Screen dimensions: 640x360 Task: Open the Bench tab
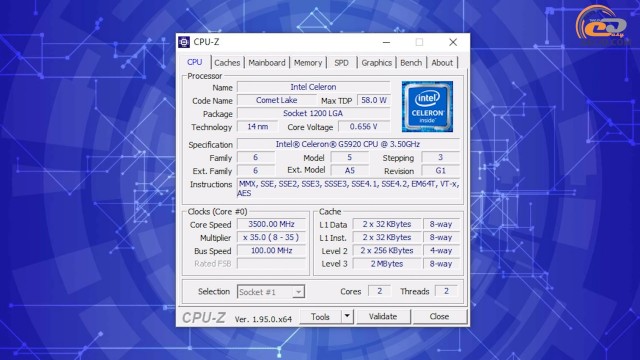coord(411,63)
